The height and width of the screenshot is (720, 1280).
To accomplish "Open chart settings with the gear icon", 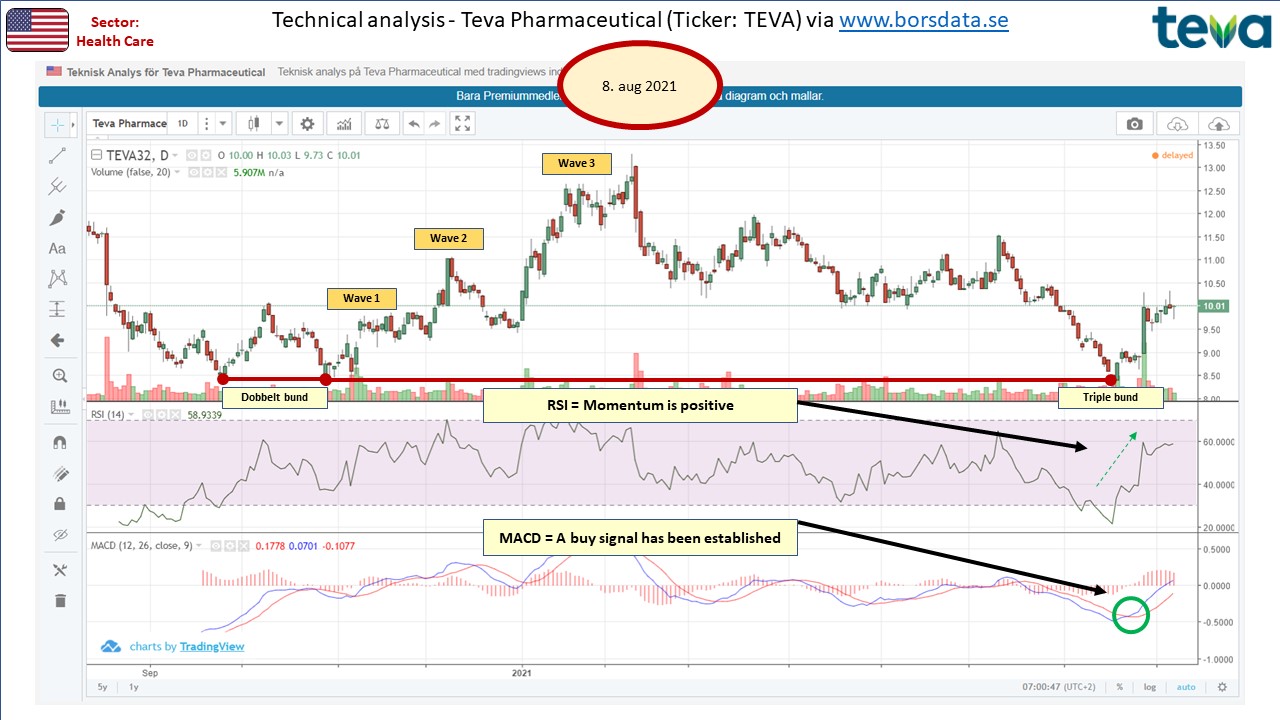I will tap(307, 124).
